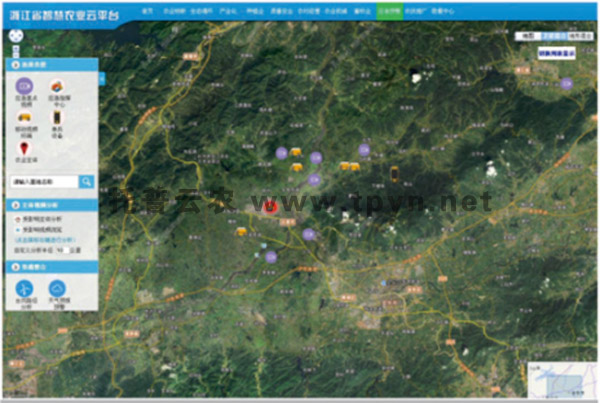Click the magnifier search button
This screenshot has width=600, height=403.
tap(87, 181)
